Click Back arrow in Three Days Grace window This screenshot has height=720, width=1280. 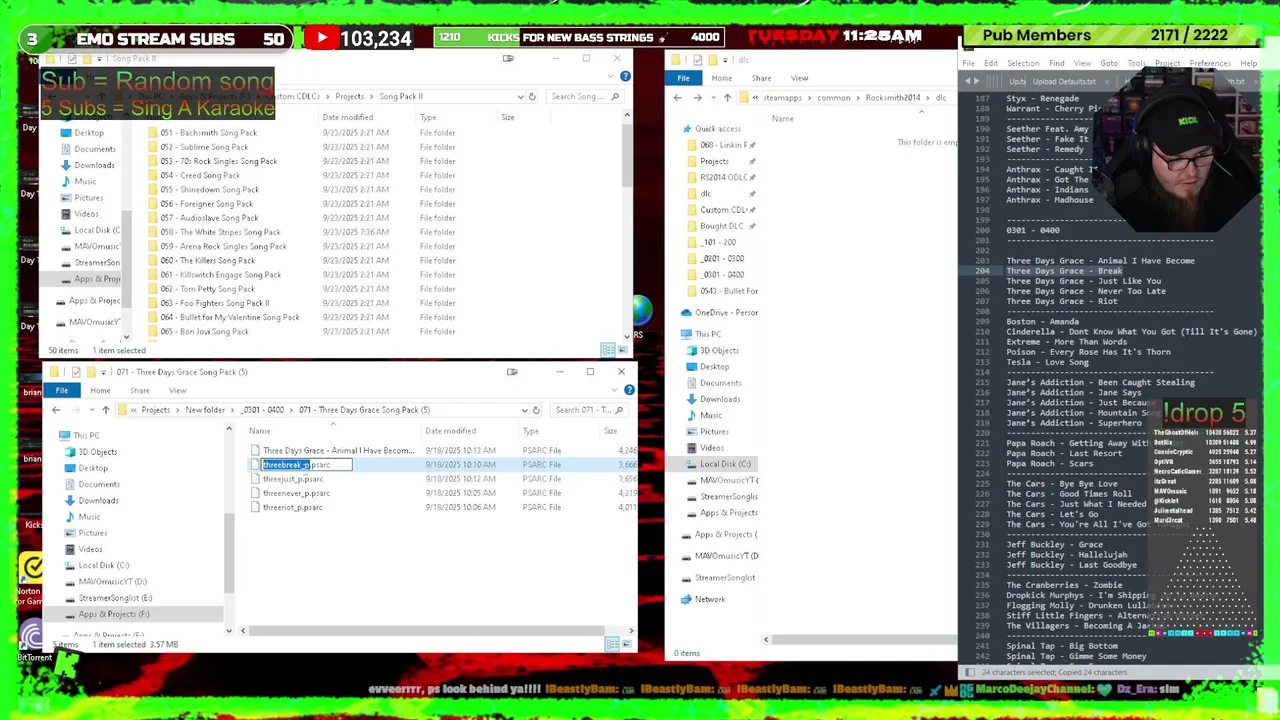click(x=56, y=410)
